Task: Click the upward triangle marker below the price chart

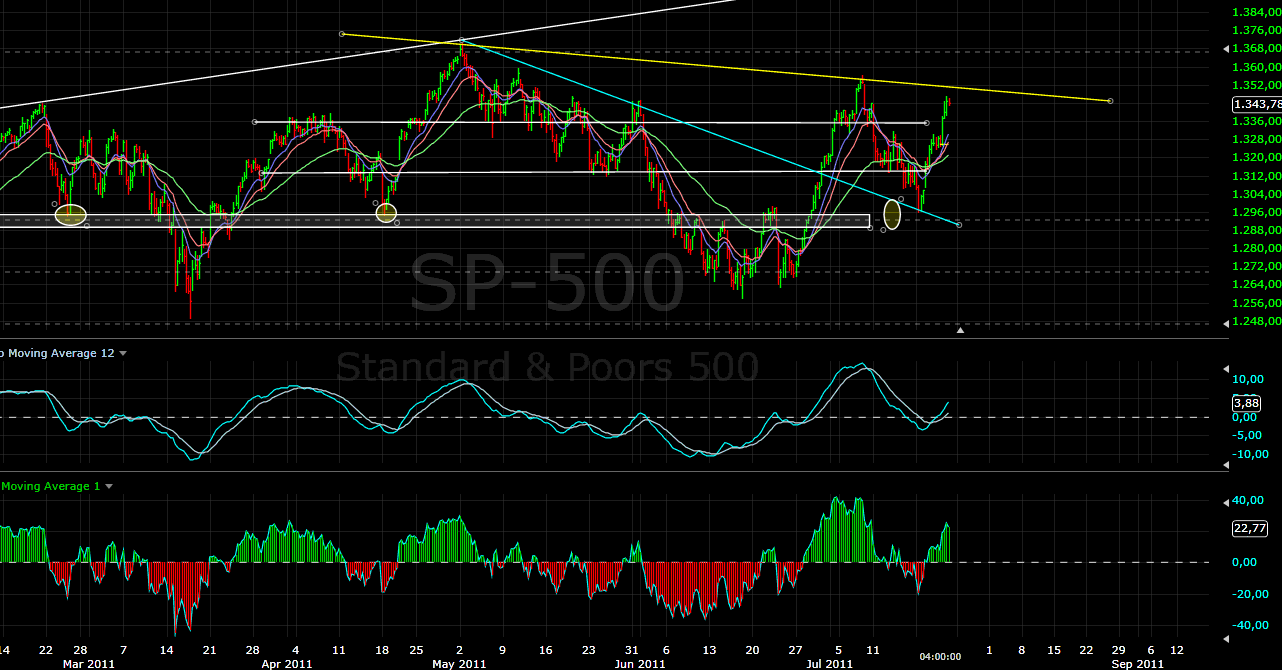Action: [960, 330]
